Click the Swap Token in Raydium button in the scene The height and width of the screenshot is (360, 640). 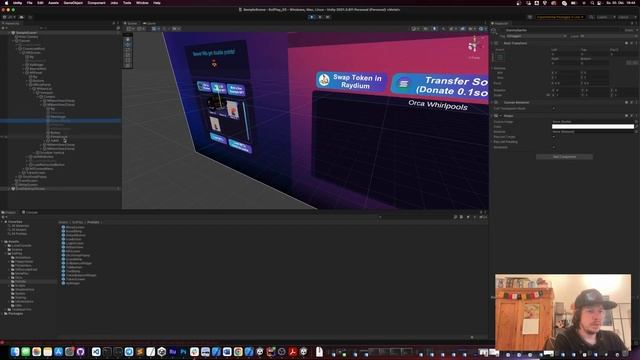(x=351, y=81)
